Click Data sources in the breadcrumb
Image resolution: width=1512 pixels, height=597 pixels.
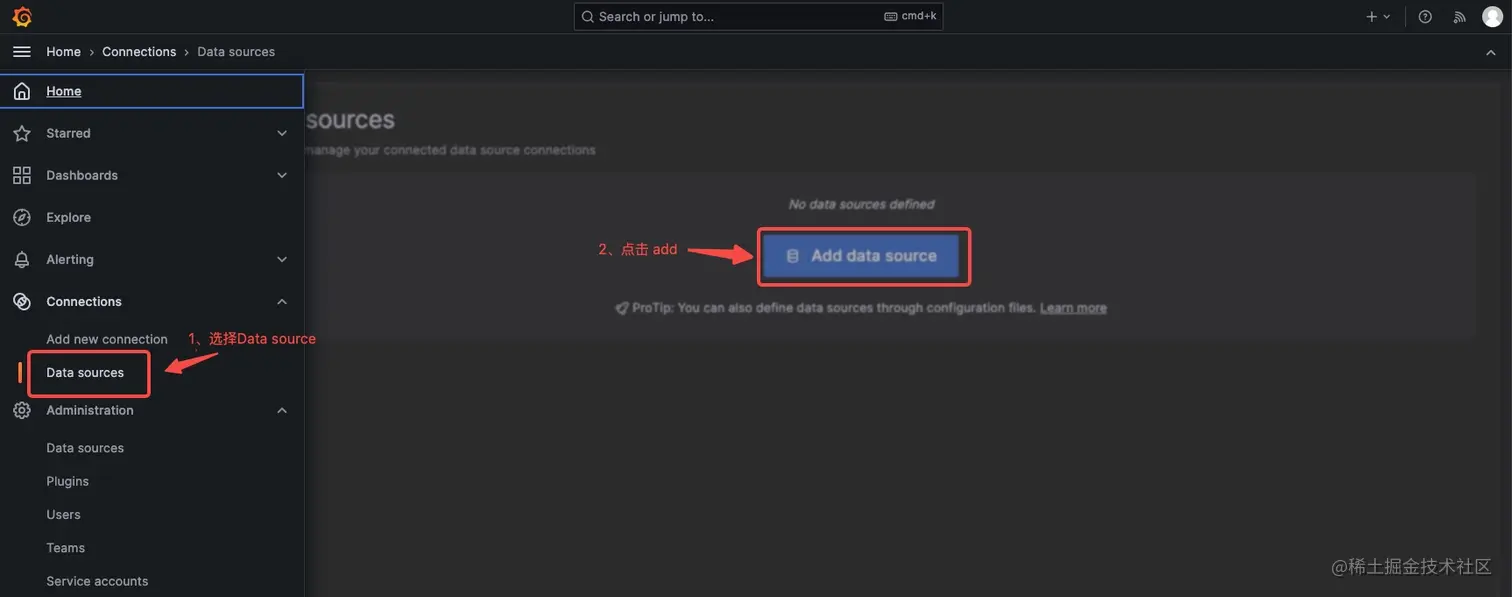coord(236,52)
